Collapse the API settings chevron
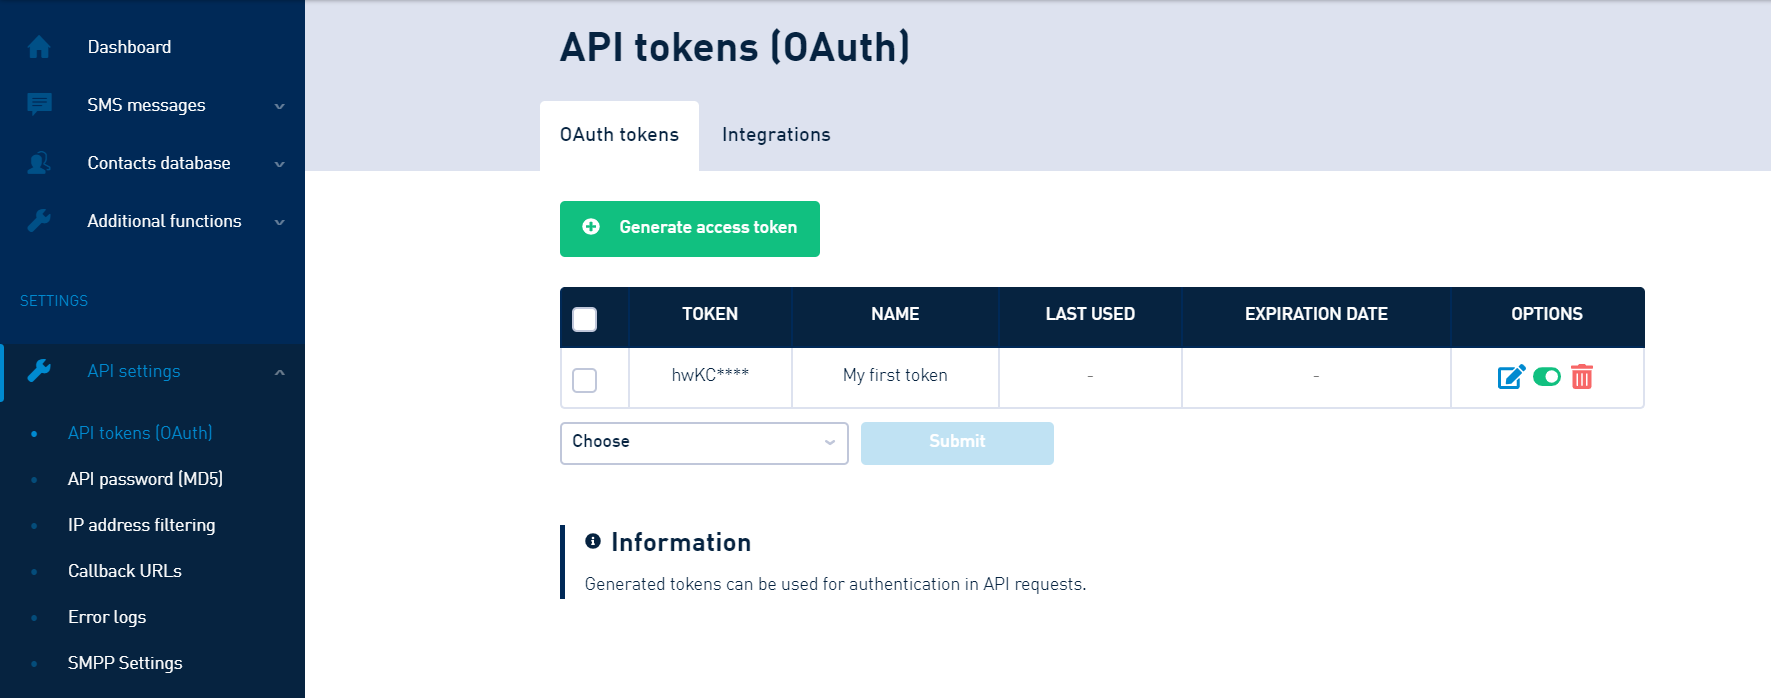The width and height of the screenshot is (1771, 698). tap(280, 372)
